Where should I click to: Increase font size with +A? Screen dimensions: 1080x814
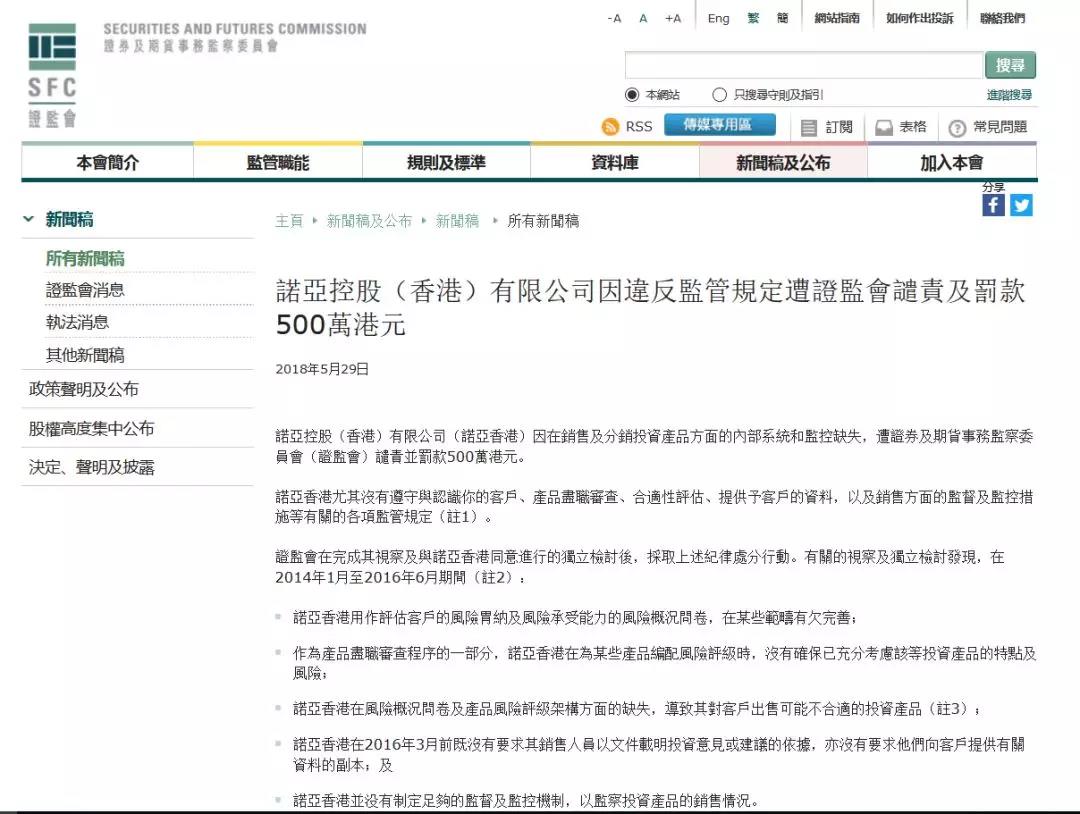pyautogui.click(x=673, y=19)
